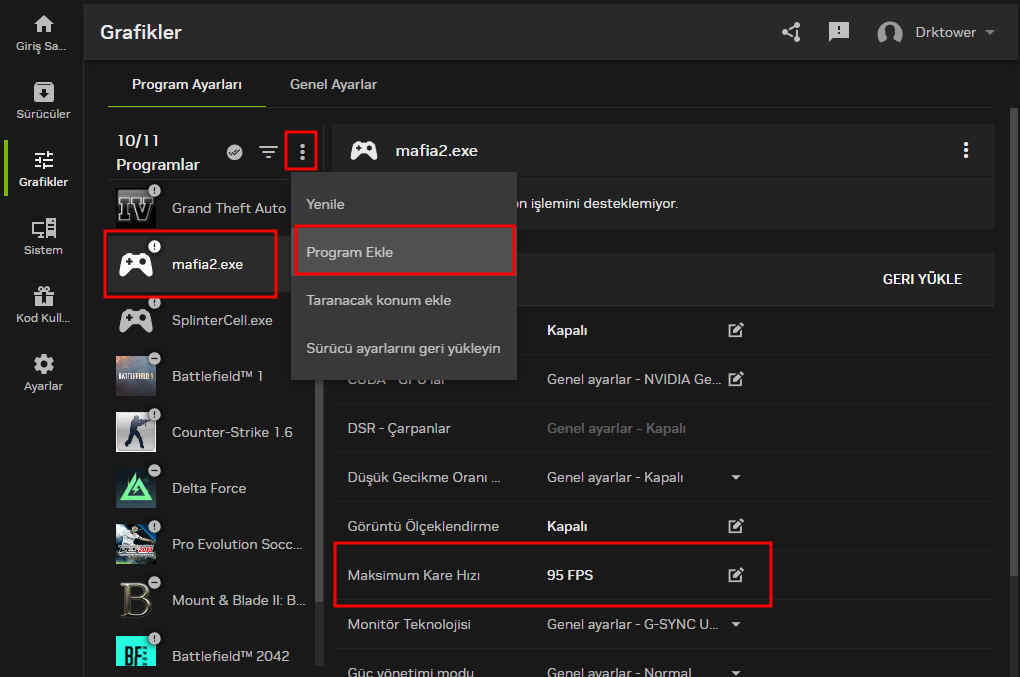This screenshot has height=677, width=1020.
Task: Click the DSR - Çarpanlar label
Action: click(x=399, y=429)
